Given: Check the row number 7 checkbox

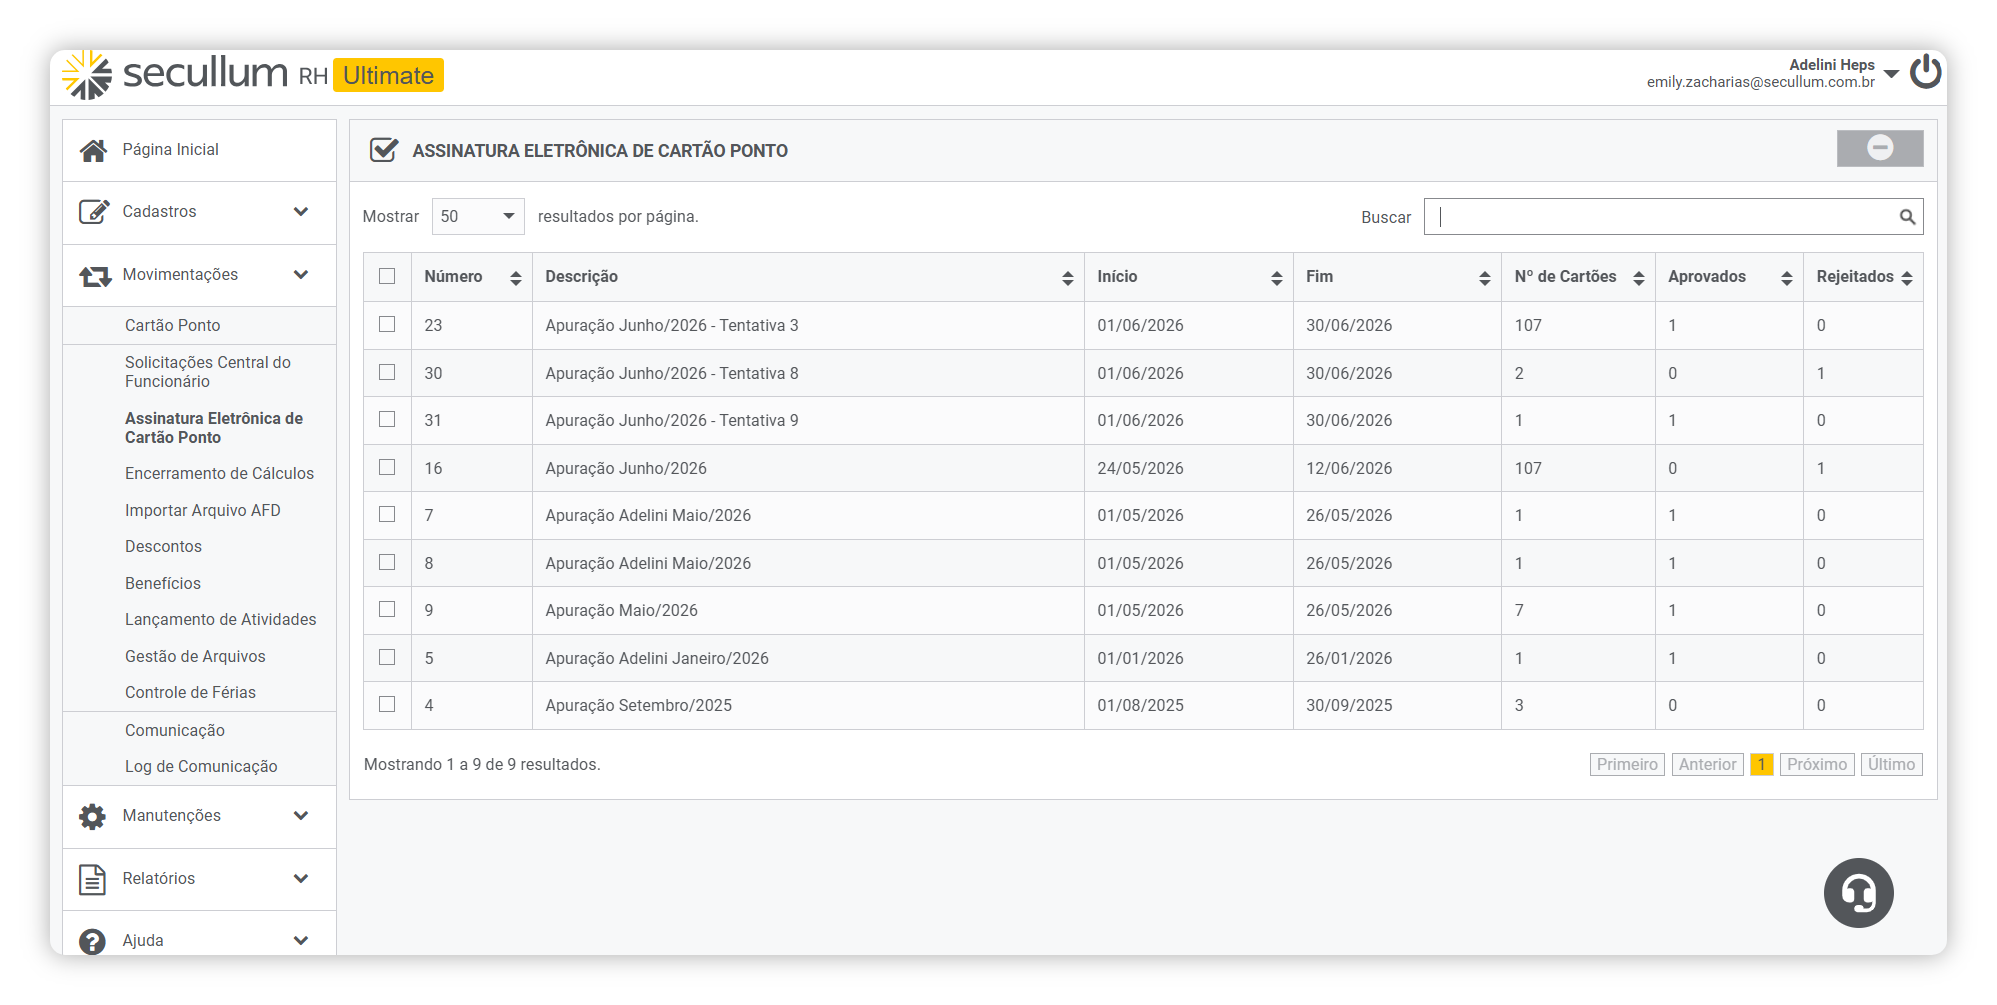Looking at the screenshot, I should (x=387, y=514).
